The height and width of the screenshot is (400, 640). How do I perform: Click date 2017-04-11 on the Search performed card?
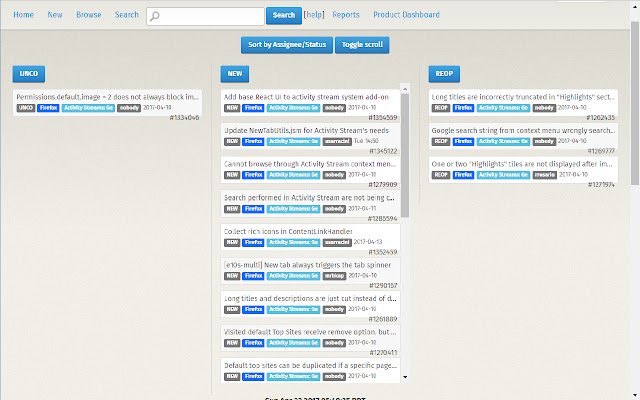pos(362,208)
